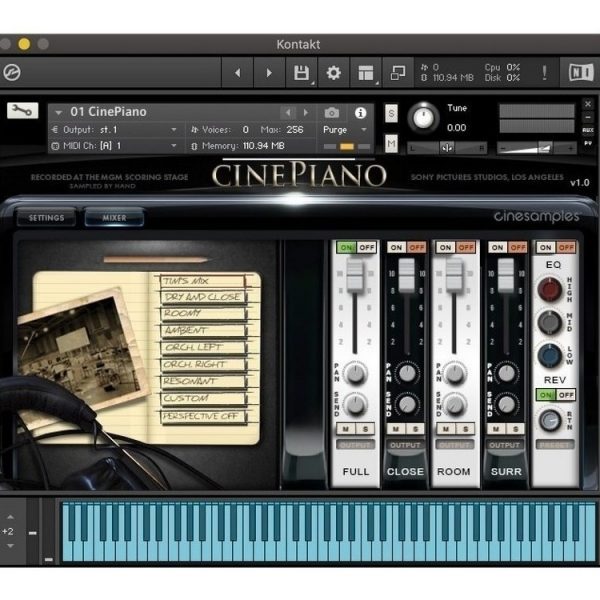Screen dimensions: 600x600
Task: Click the FULL channel volume fader
Action: tap(355, 276)
